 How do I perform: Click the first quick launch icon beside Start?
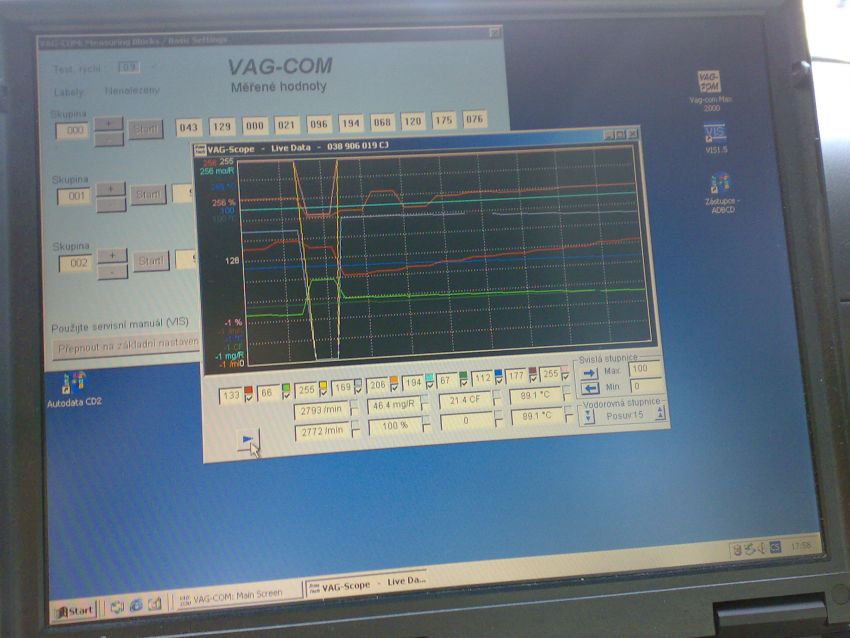click(117, 607)
